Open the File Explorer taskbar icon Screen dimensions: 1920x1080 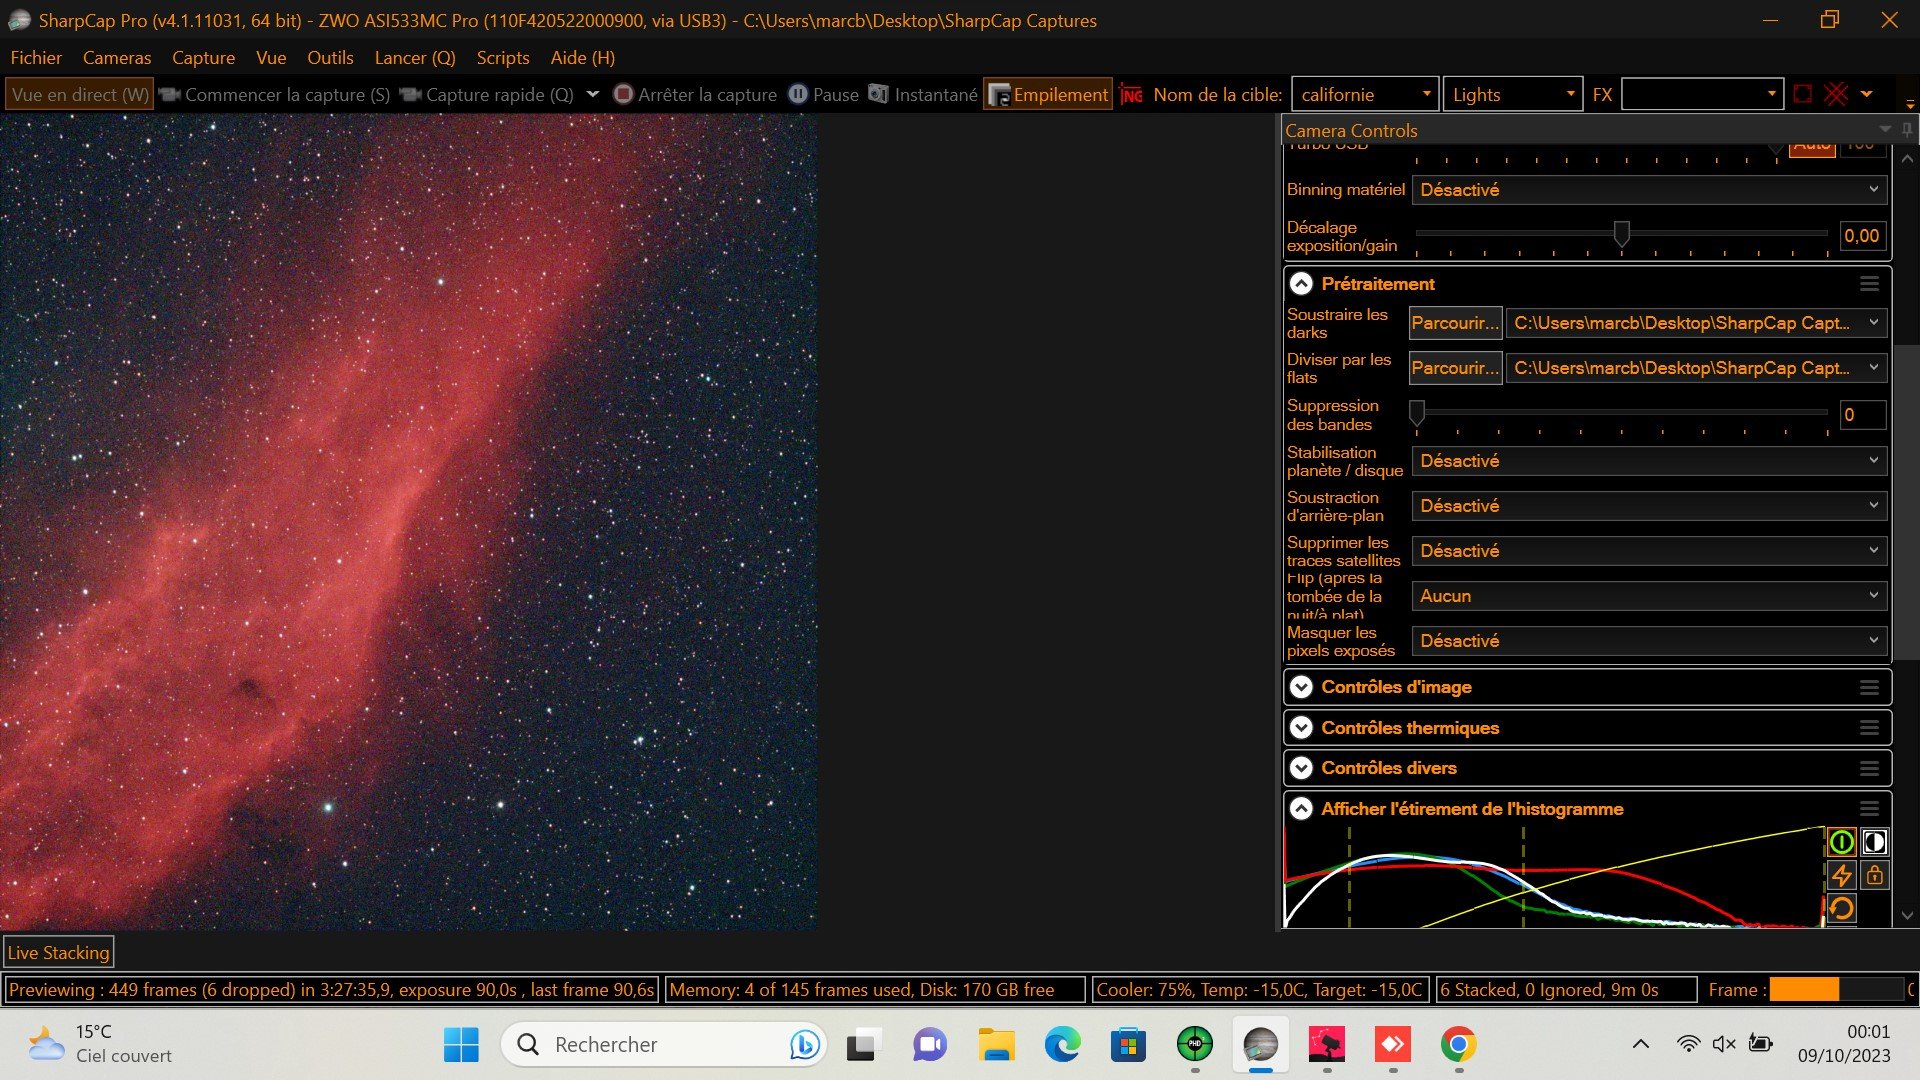(996, 1045)
